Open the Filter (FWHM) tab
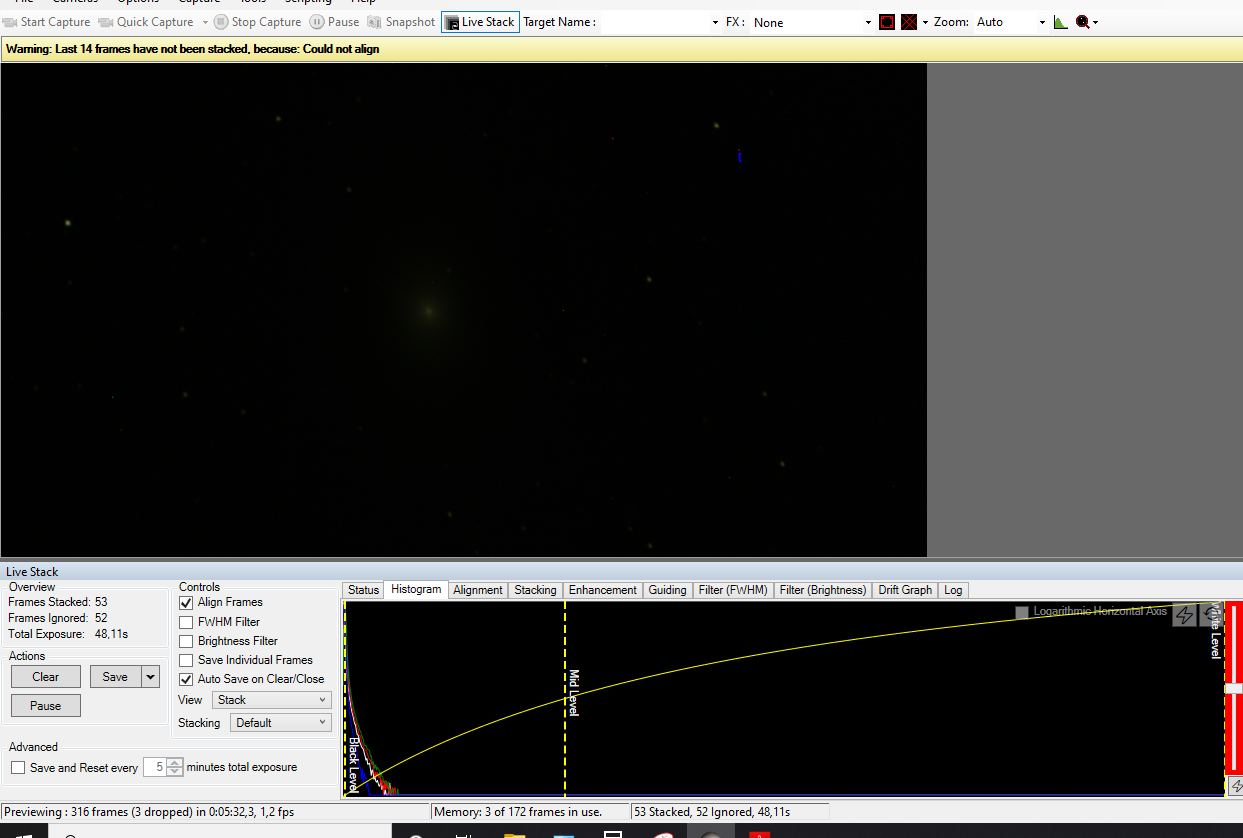Viewport: 1243px width, 838px height. tap(732, 590)
